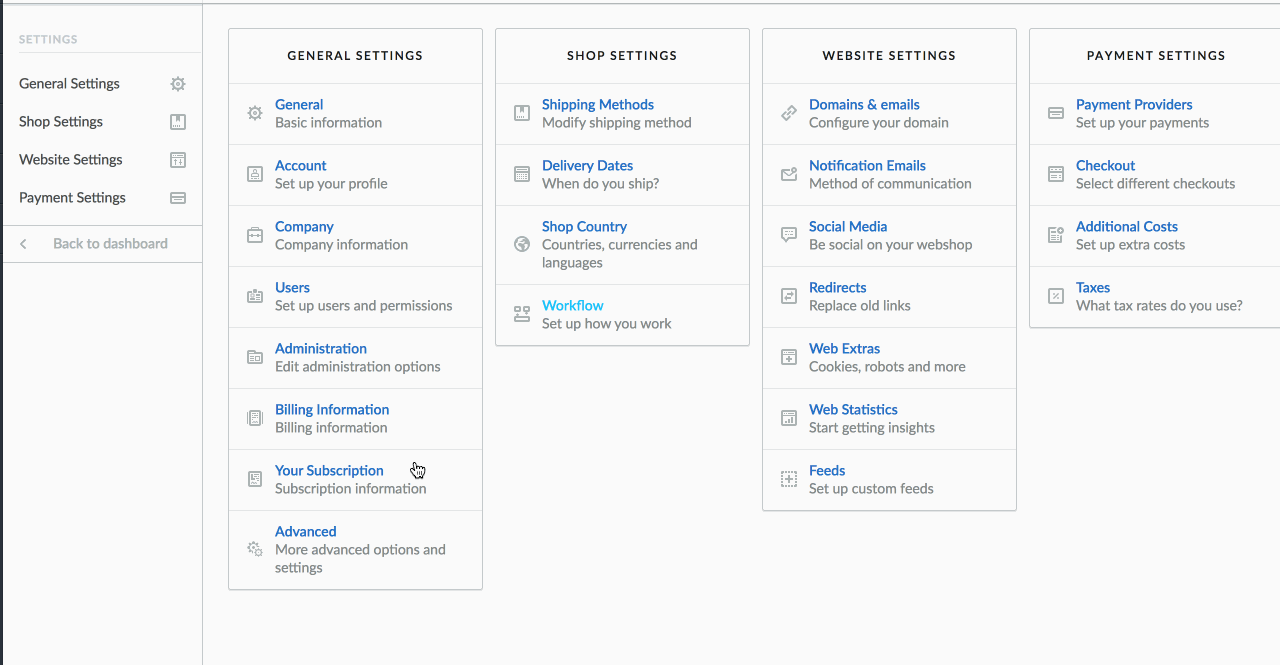Click the icon beside Website Settings in sidebar

click(x=178, y=160)
